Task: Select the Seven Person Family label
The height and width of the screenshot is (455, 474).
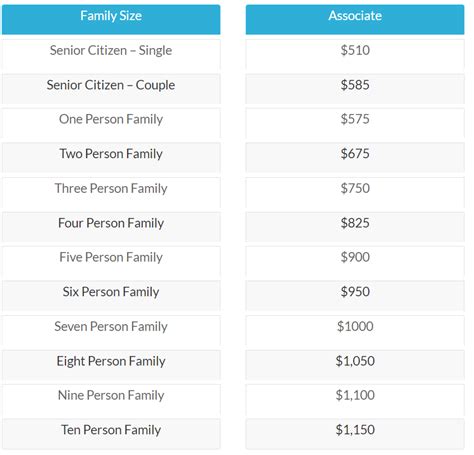Action: point(111,327)
